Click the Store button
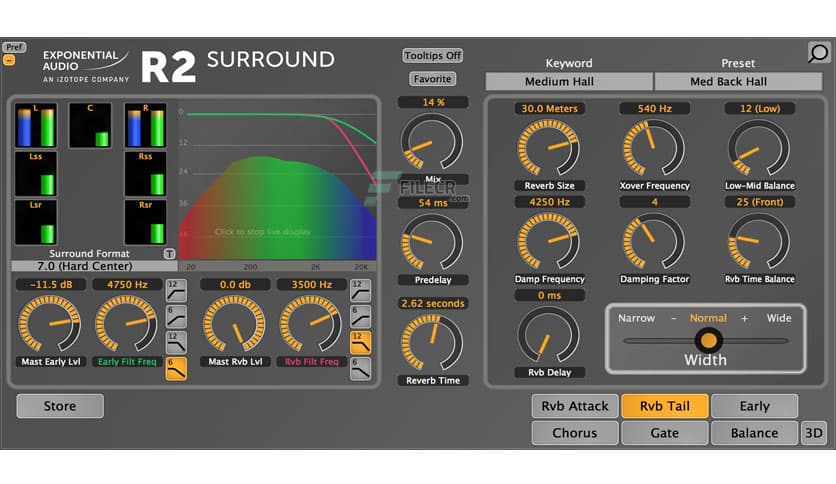836x484 pixels. tap(60, 406)
